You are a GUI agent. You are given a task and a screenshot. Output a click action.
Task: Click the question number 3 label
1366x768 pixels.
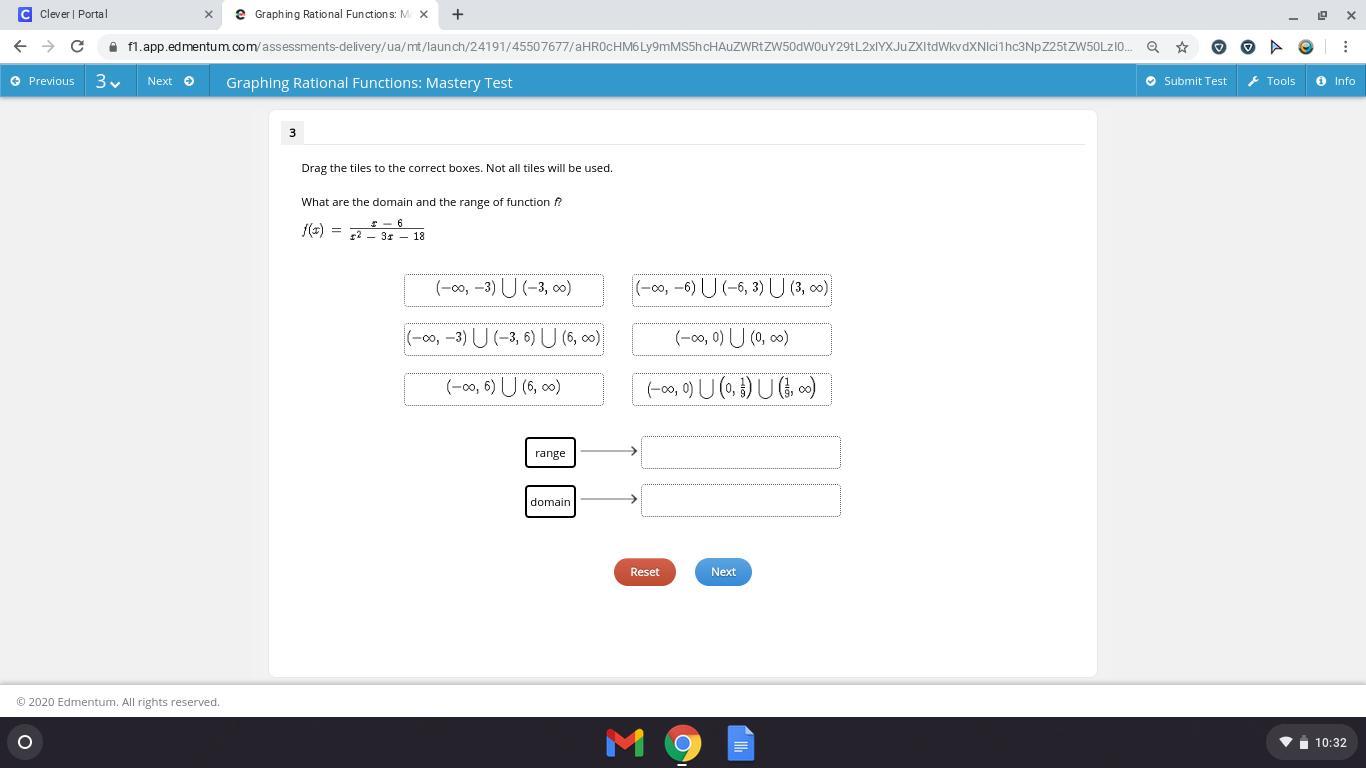click(292, 132)
